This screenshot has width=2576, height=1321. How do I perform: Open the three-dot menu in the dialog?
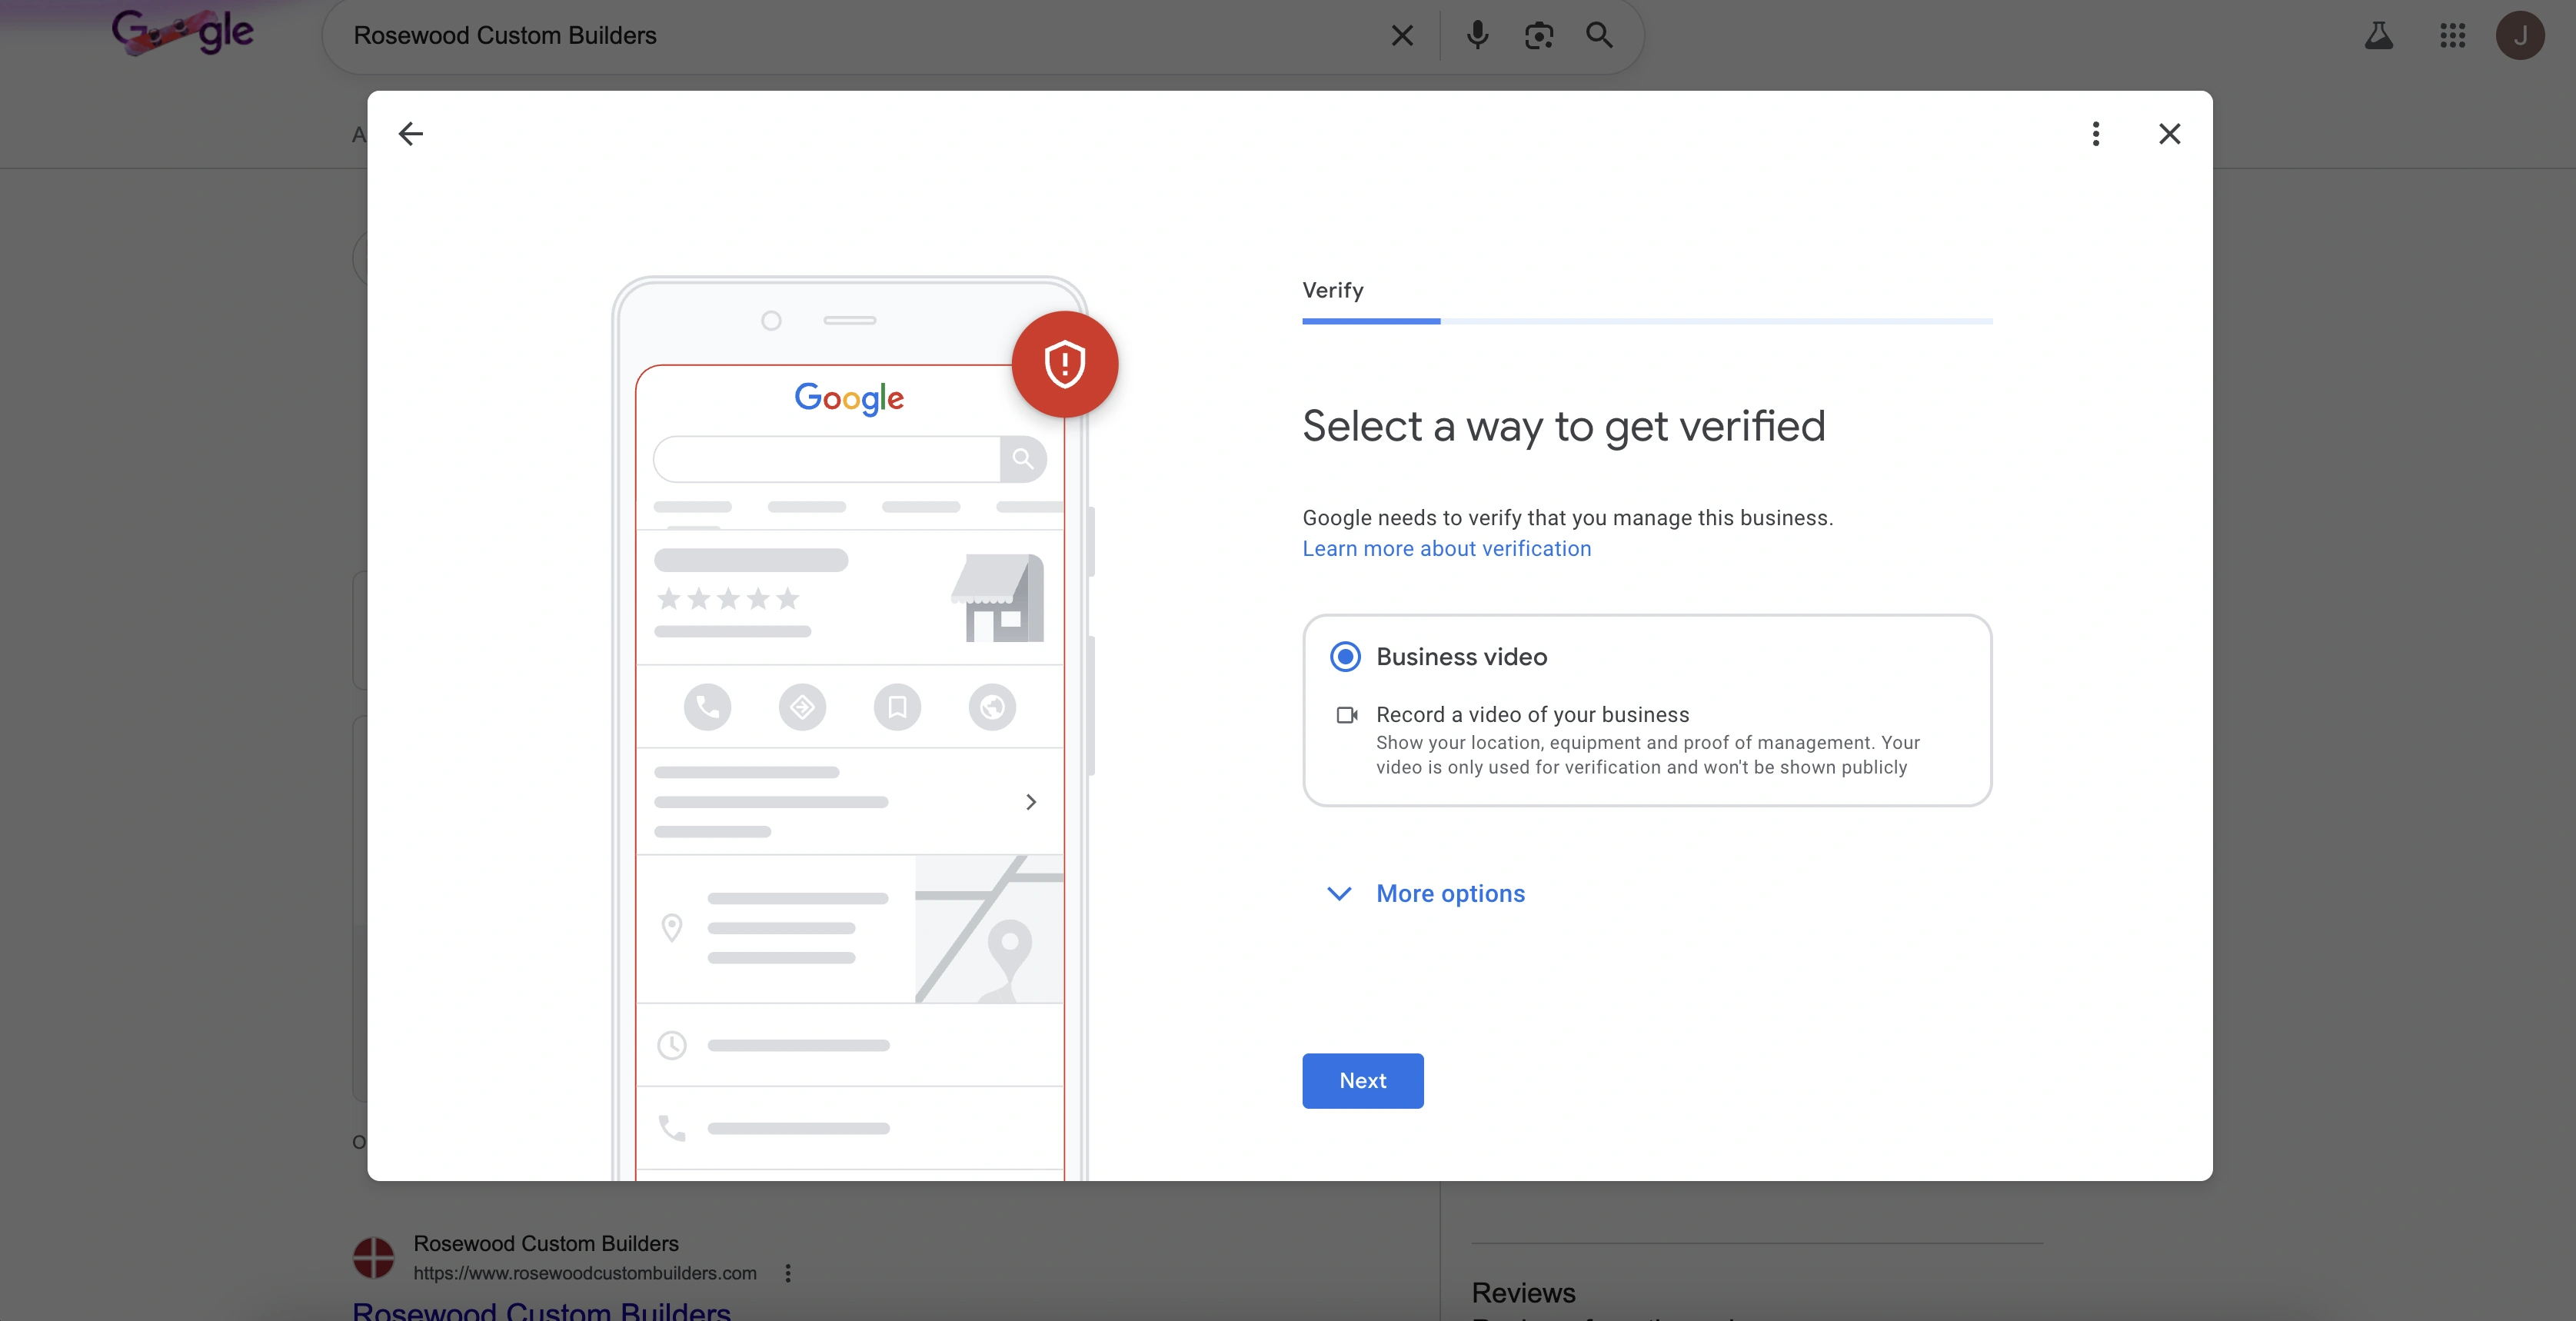click(x=2095, y=134)
